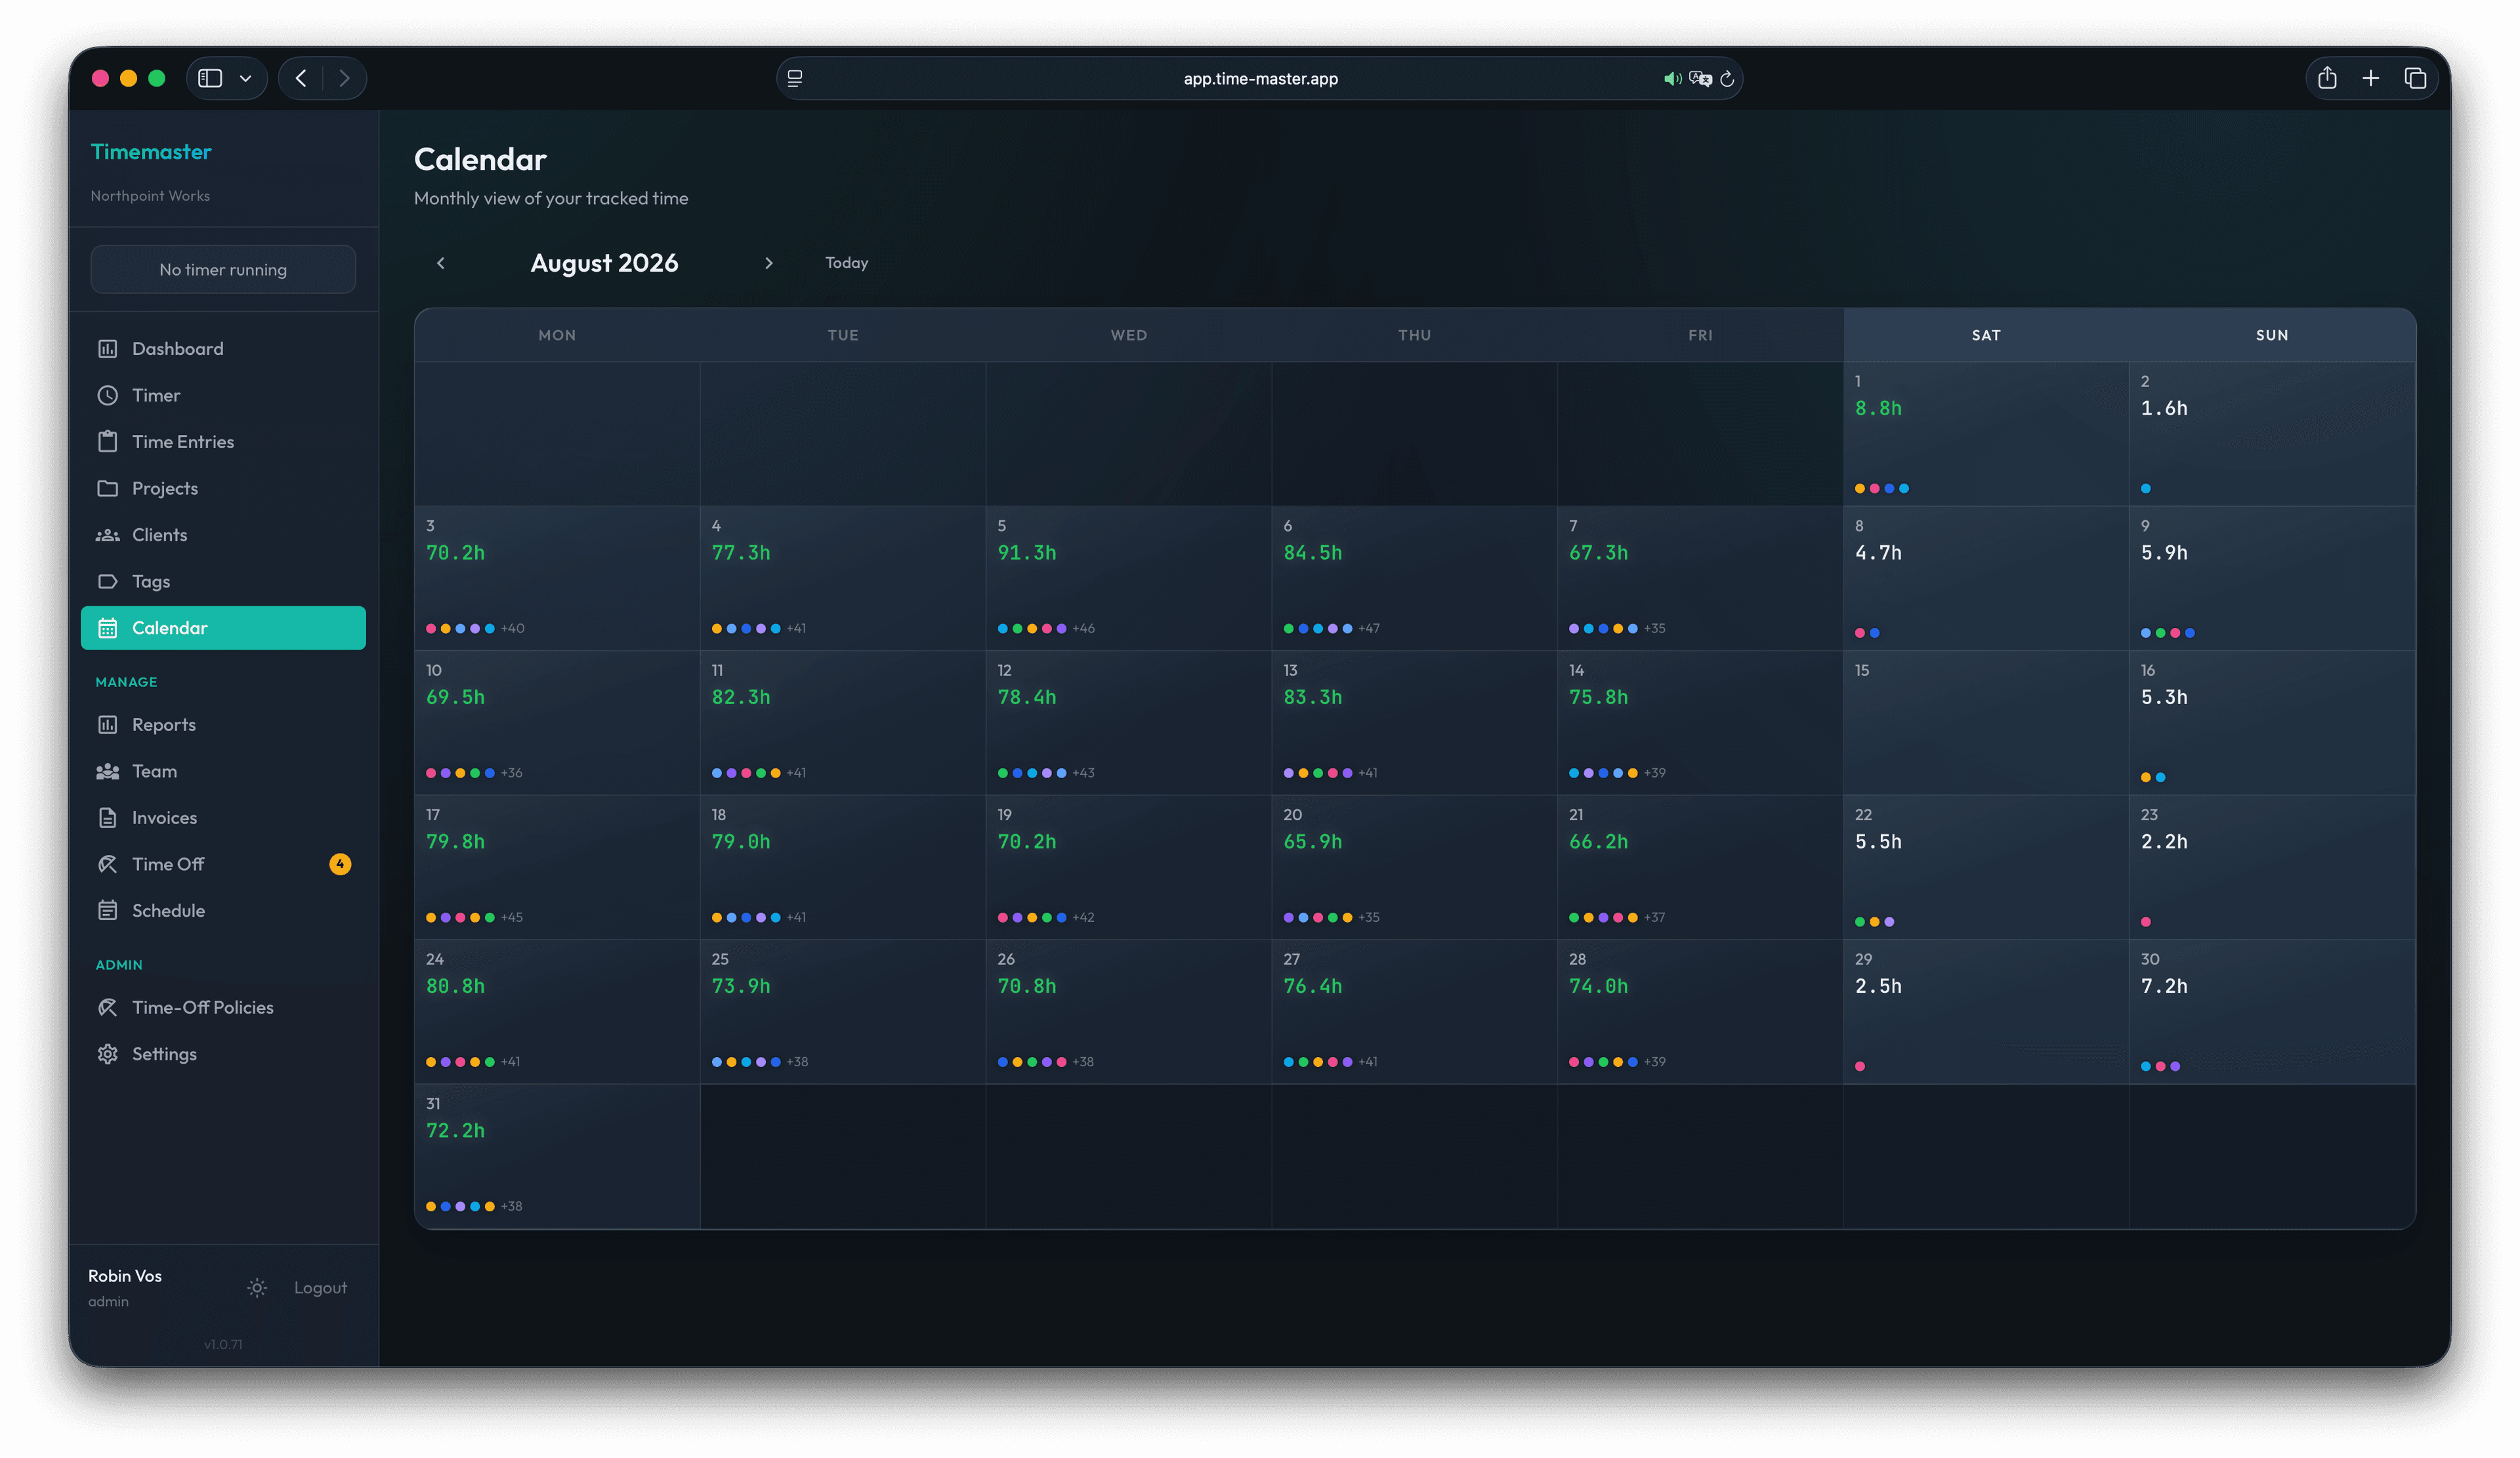Click the +47 overflow on August 6

(x=1369, y=629)
